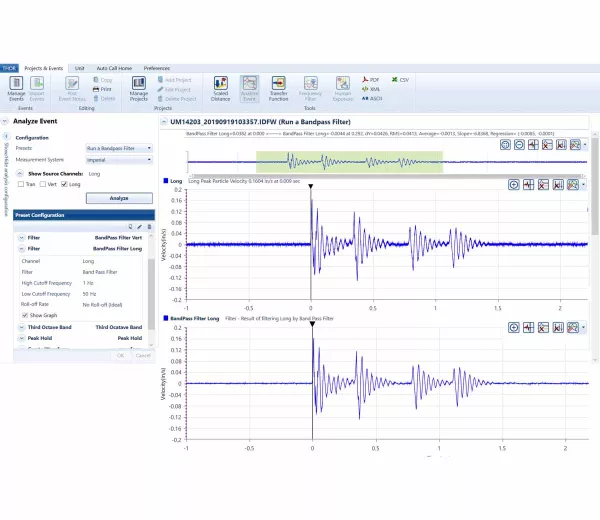Image resolution: width=600 pixels, height=520 pixels.
Task: Click the red-x marker icon on the BandPass Filter Long graph
Action: [543, 328]
